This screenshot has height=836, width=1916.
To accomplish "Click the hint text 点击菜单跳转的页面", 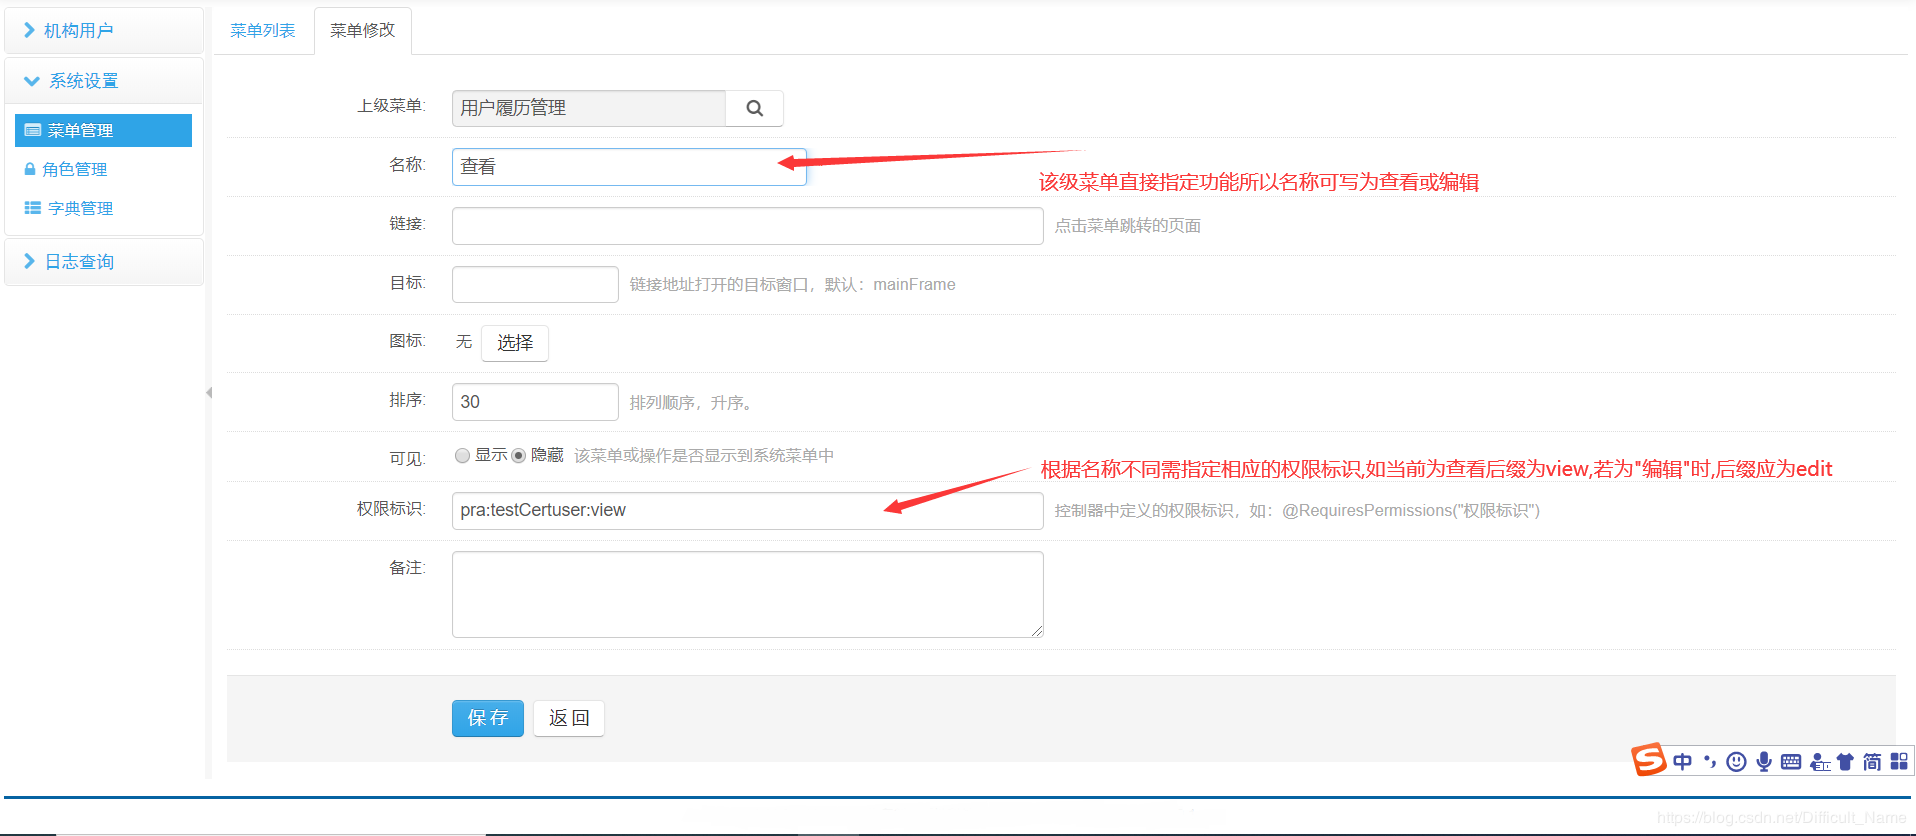I will tap(1128, 226).
